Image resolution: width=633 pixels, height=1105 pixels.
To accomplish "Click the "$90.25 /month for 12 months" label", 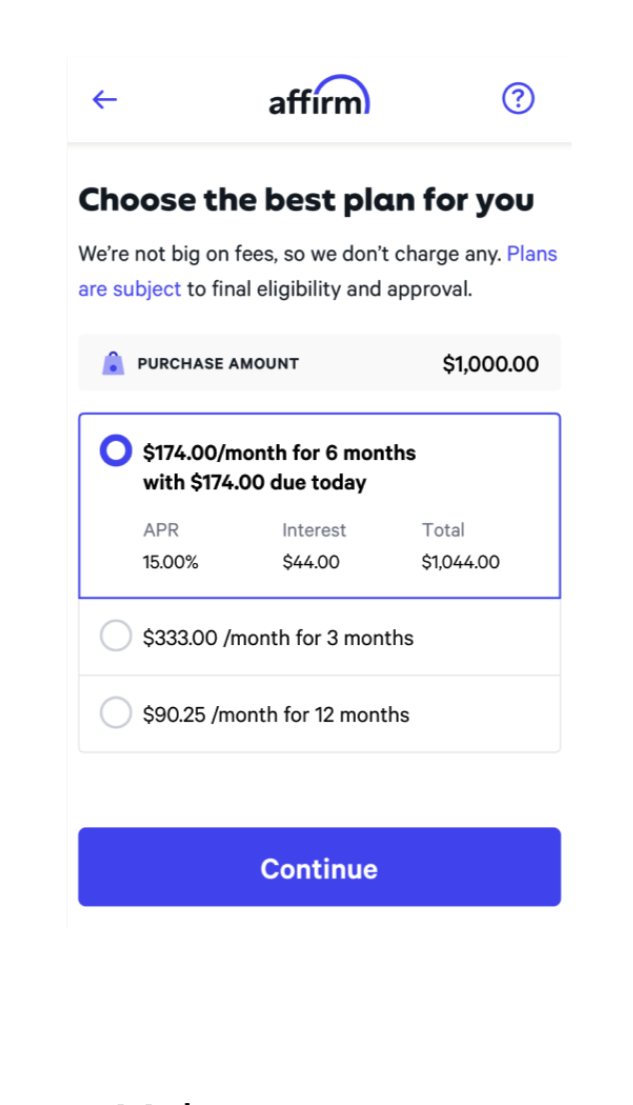I will click(276, 715).
